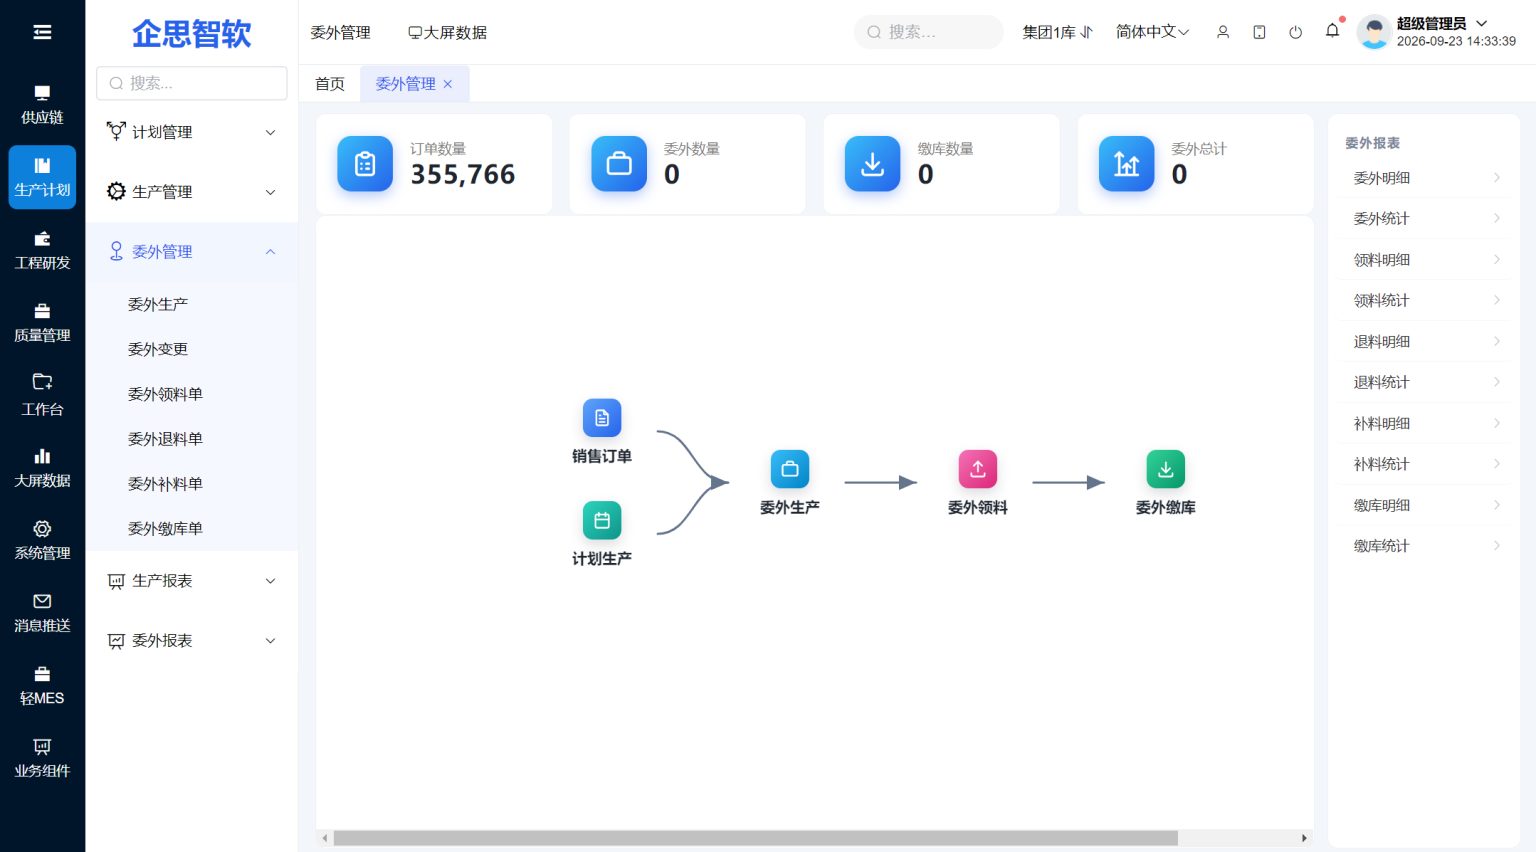Open the 工程研发 sidebar module

tap(42, 250)
